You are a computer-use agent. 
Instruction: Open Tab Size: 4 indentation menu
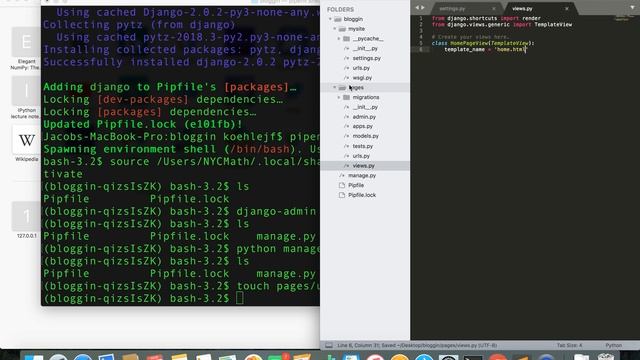click(x=569, y=345)
